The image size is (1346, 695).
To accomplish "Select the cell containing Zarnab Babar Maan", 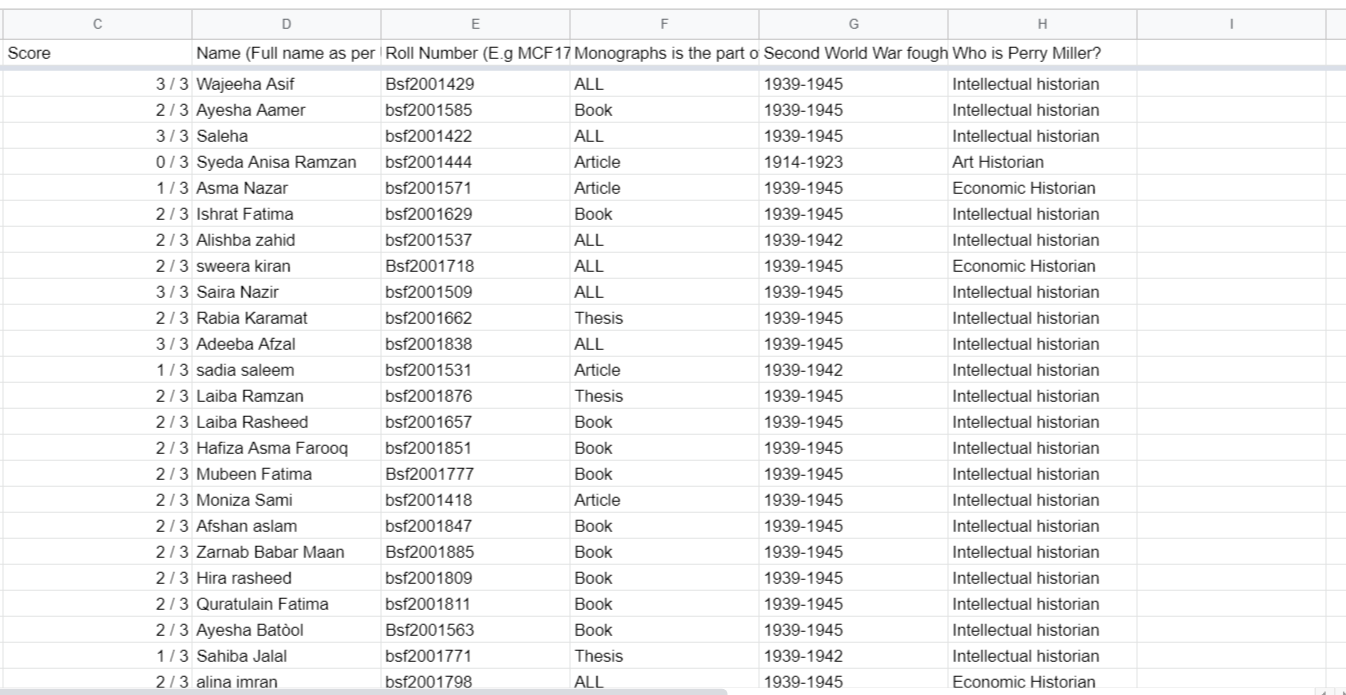I will pyautogui.click(x=286, y=552).
